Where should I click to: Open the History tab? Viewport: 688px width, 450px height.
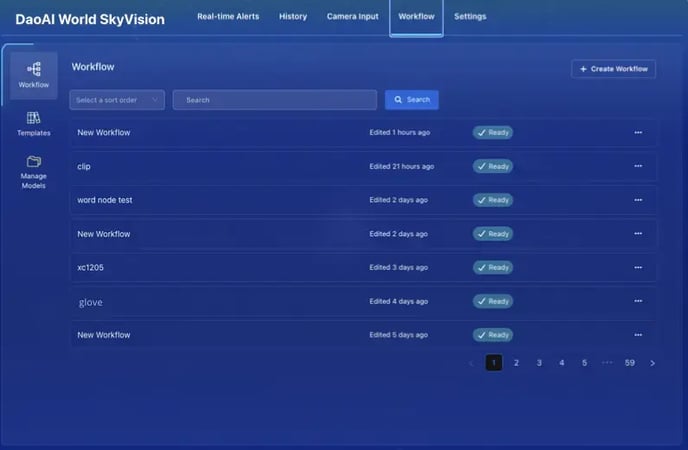(x=293, y=17)
